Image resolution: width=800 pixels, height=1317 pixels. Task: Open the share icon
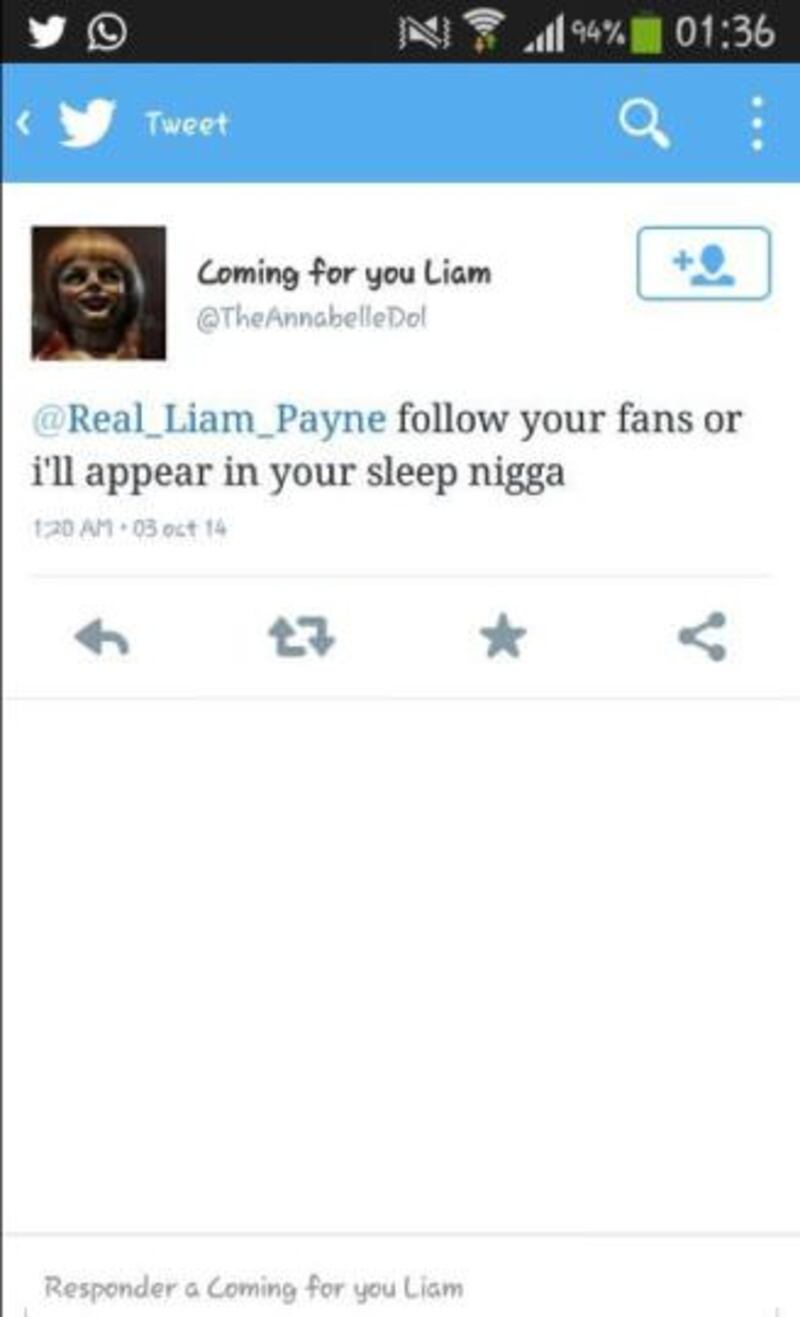(x=703, y=637)
